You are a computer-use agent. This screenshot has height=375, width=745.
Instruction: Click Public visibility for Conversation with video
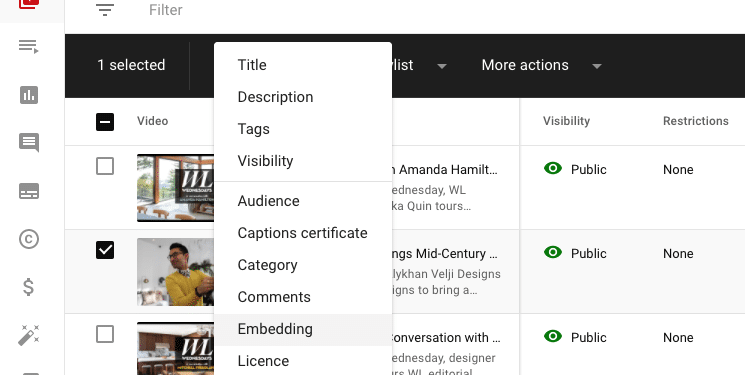pos(575,337)
